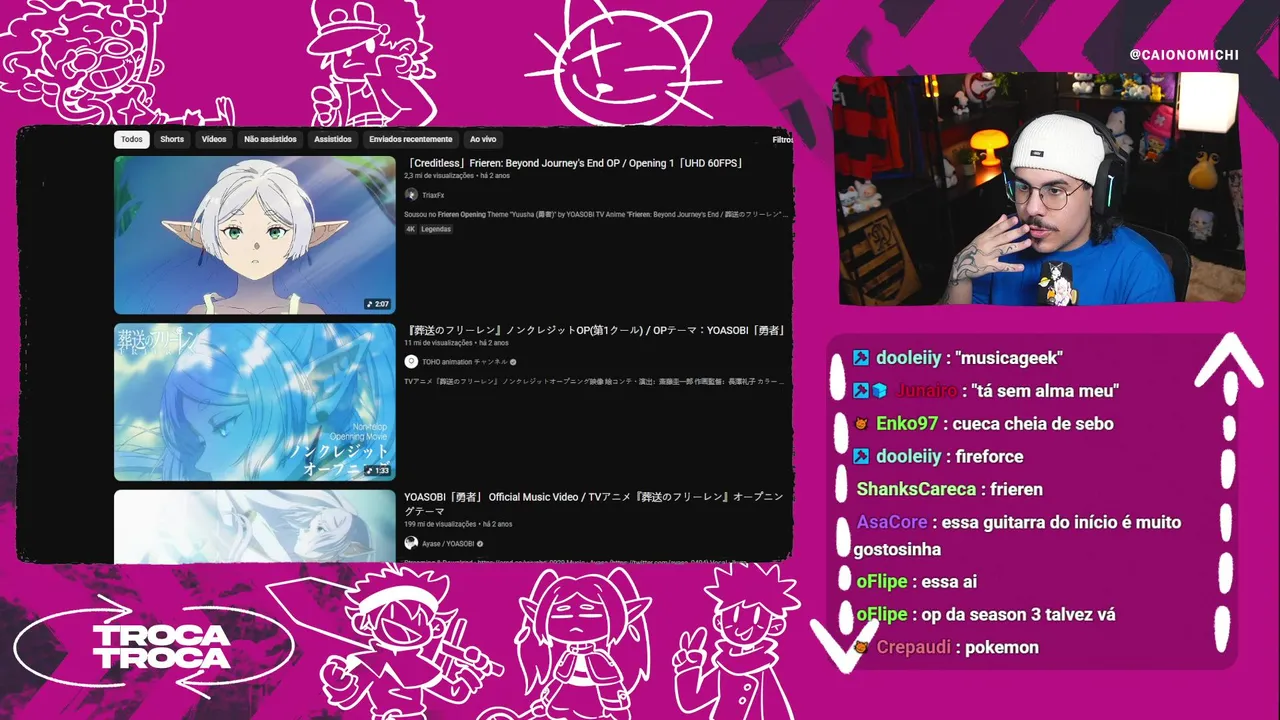This screenshot has width=1280, height=720.
Task: Click the Crepaudi username in chat
Action: click(x=914, y=648)
